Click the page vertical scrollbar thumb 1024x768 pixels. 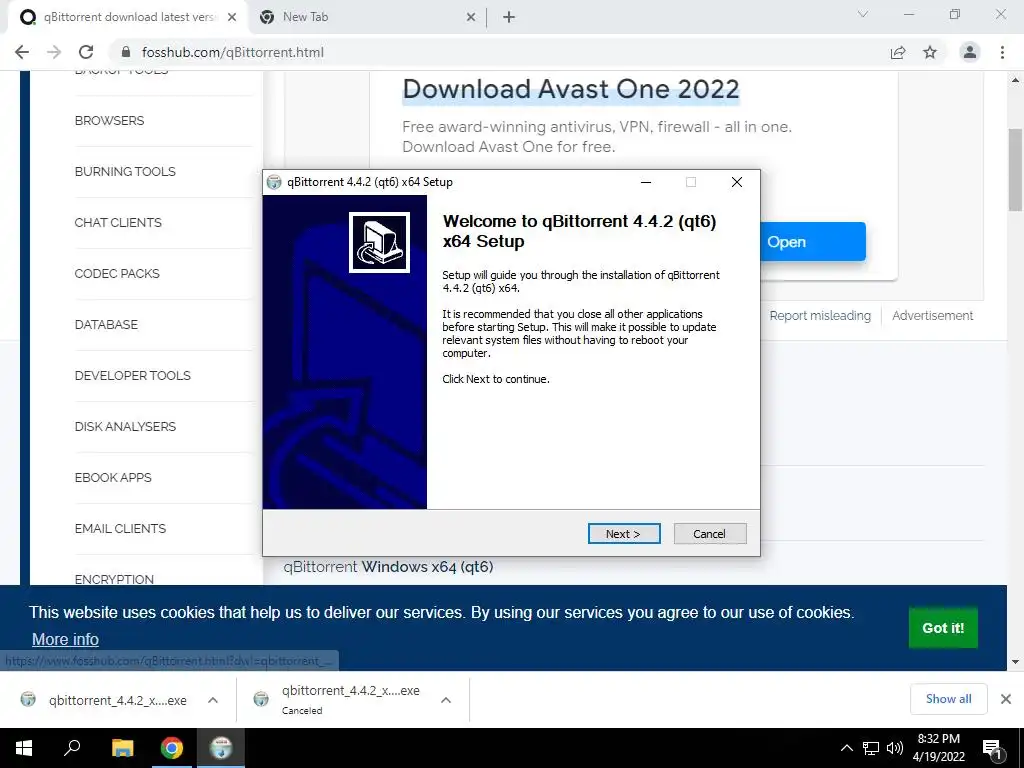click(x=1015, y=170)
